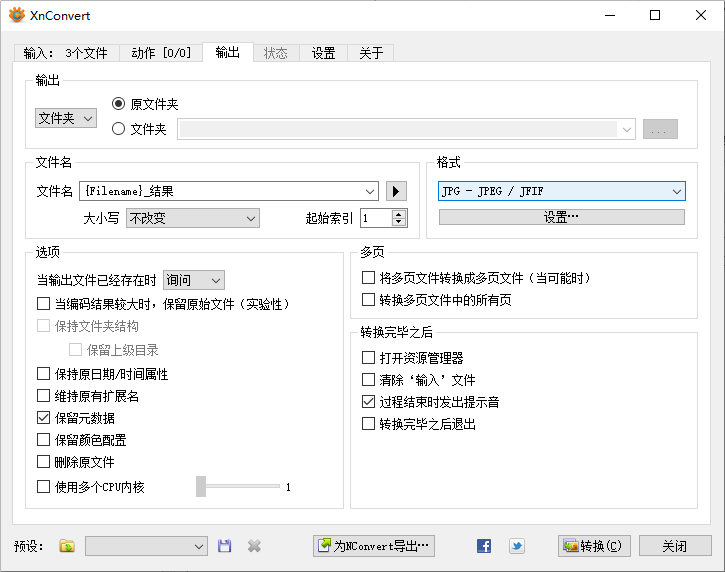Screen dimensions: 725x572
Task: Uncheck 过程结束时发出提示音 checkbox
Action: coord(369,402)
